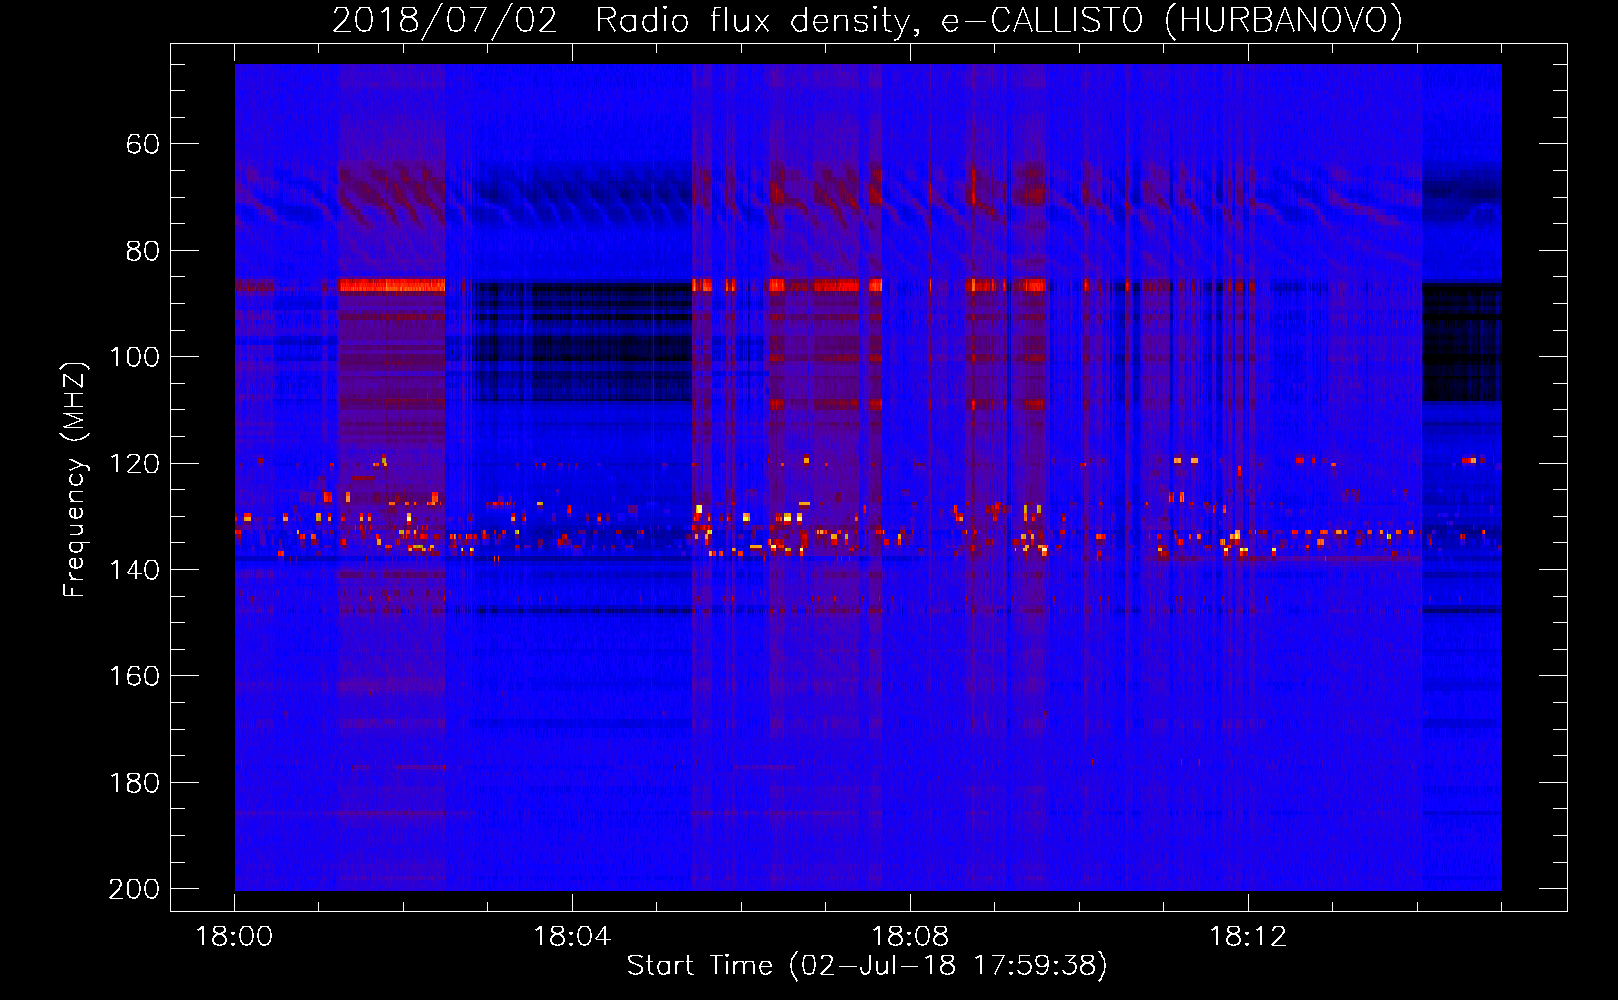Click frequency tick label "100"
Screen dimensions: 1618x1000
pyautogui.click(x=134, y=357)
